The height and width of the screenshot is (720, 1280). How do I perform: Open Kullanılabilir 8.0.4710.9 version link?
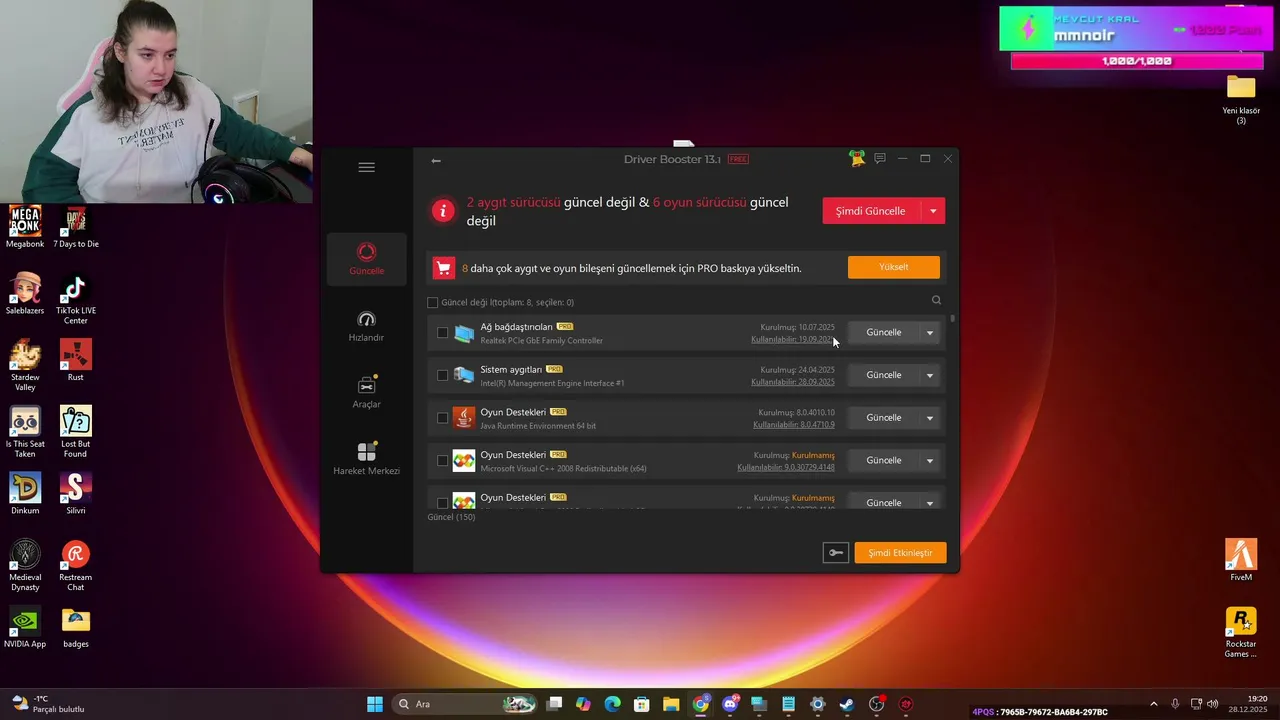[x=794, y=425]
